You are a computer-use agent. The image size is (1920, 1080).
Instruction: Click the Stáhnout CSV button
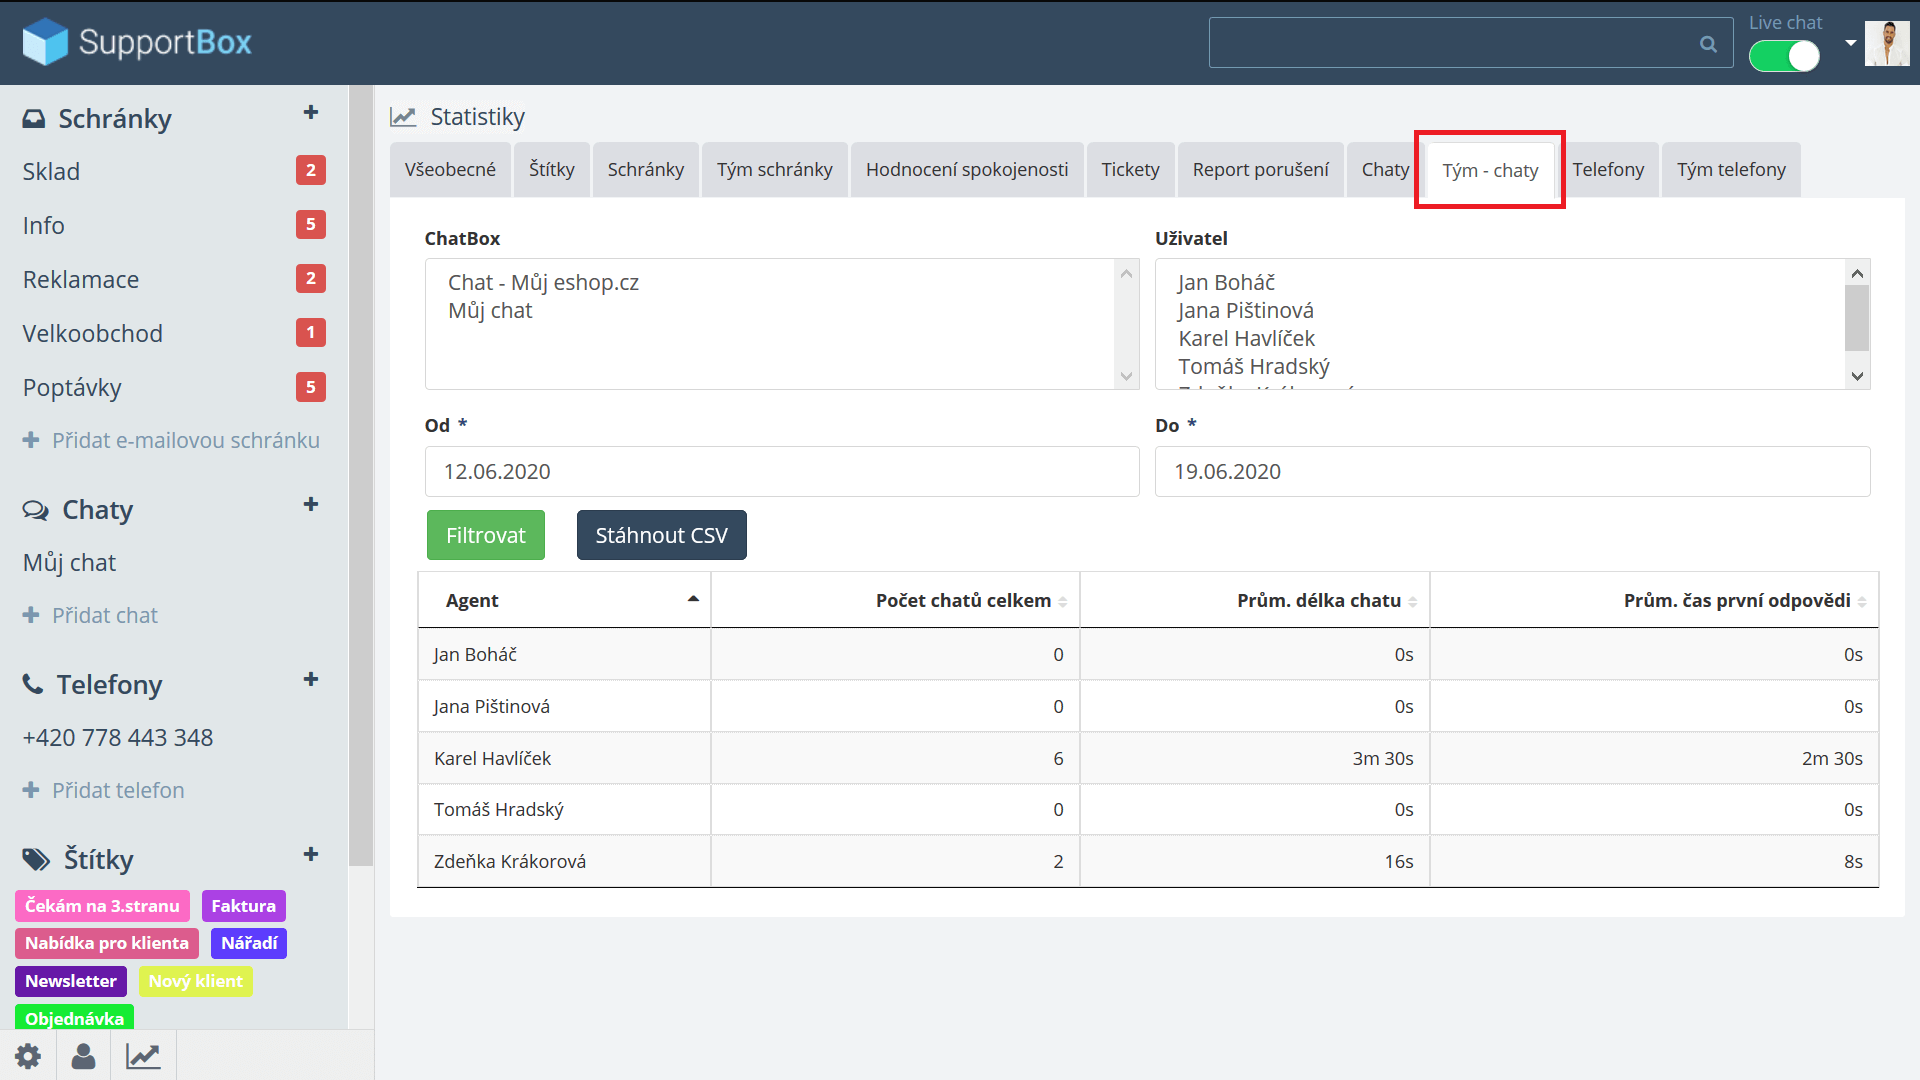[661, 535]
